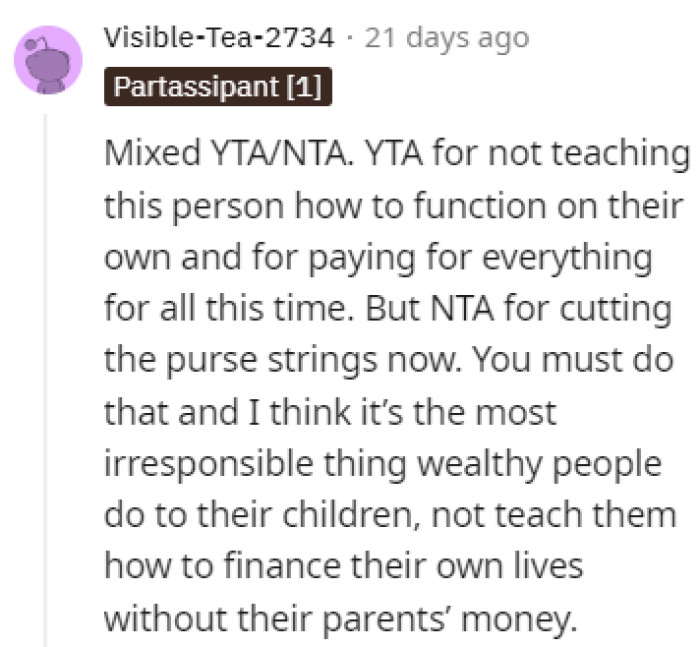700x647 pixels.
Task: Click the word 'irresponsible' in the comment
Action: [208, 465]
